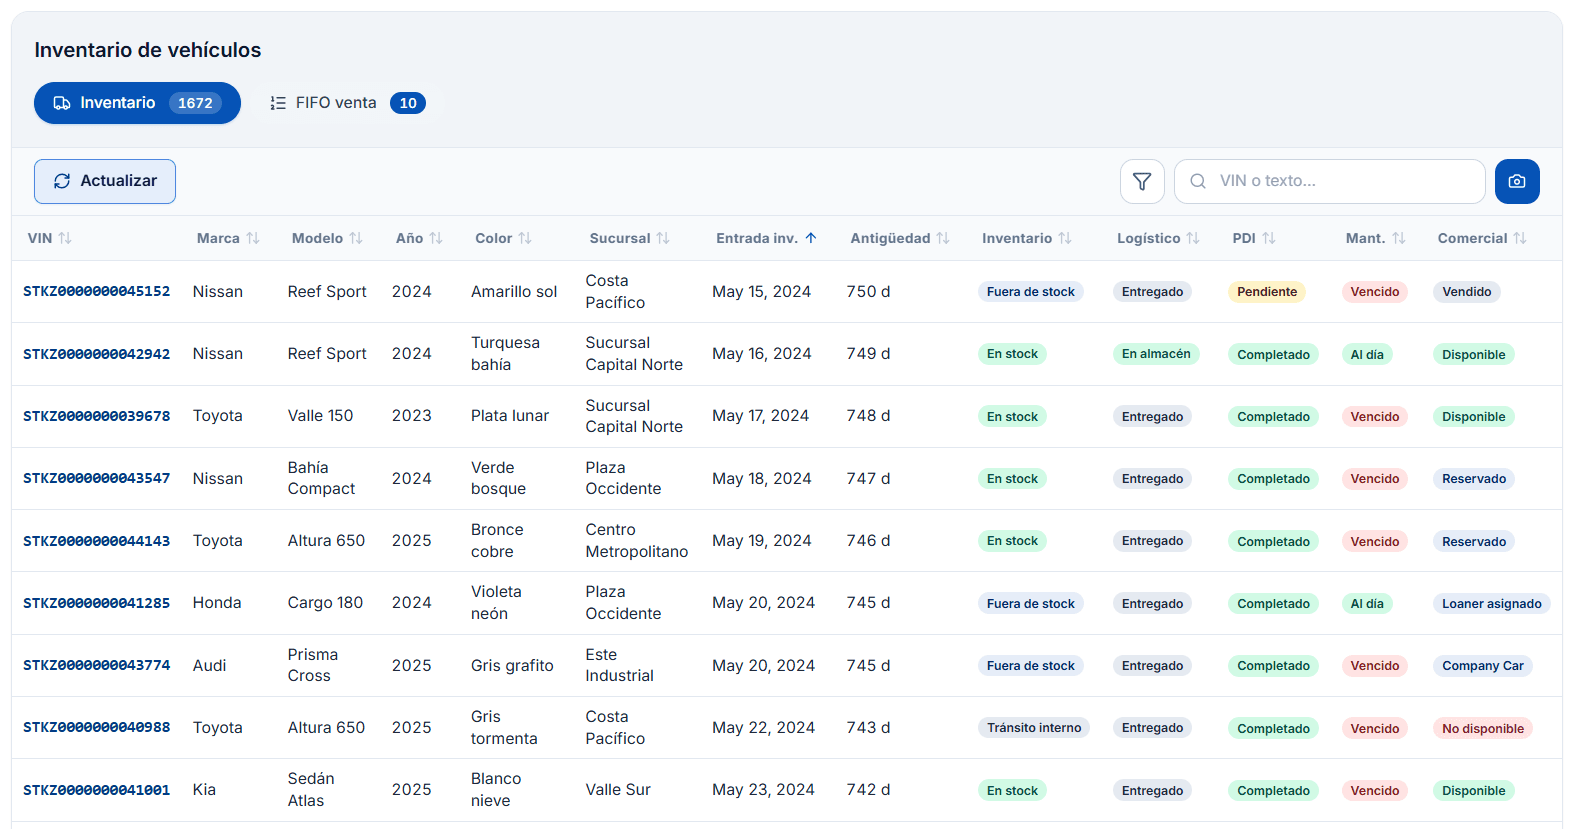
Task: Focus the VIN o texto search field
Action: pos(1329,181)
